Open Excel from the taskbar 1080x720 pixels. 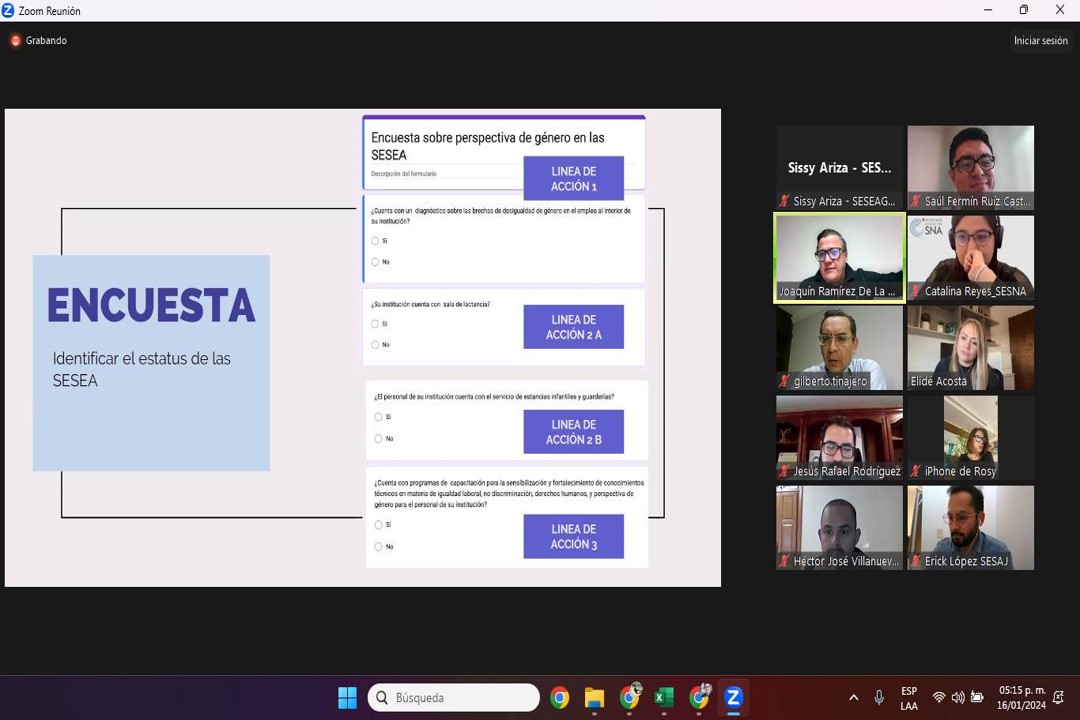tap(664, 698)
